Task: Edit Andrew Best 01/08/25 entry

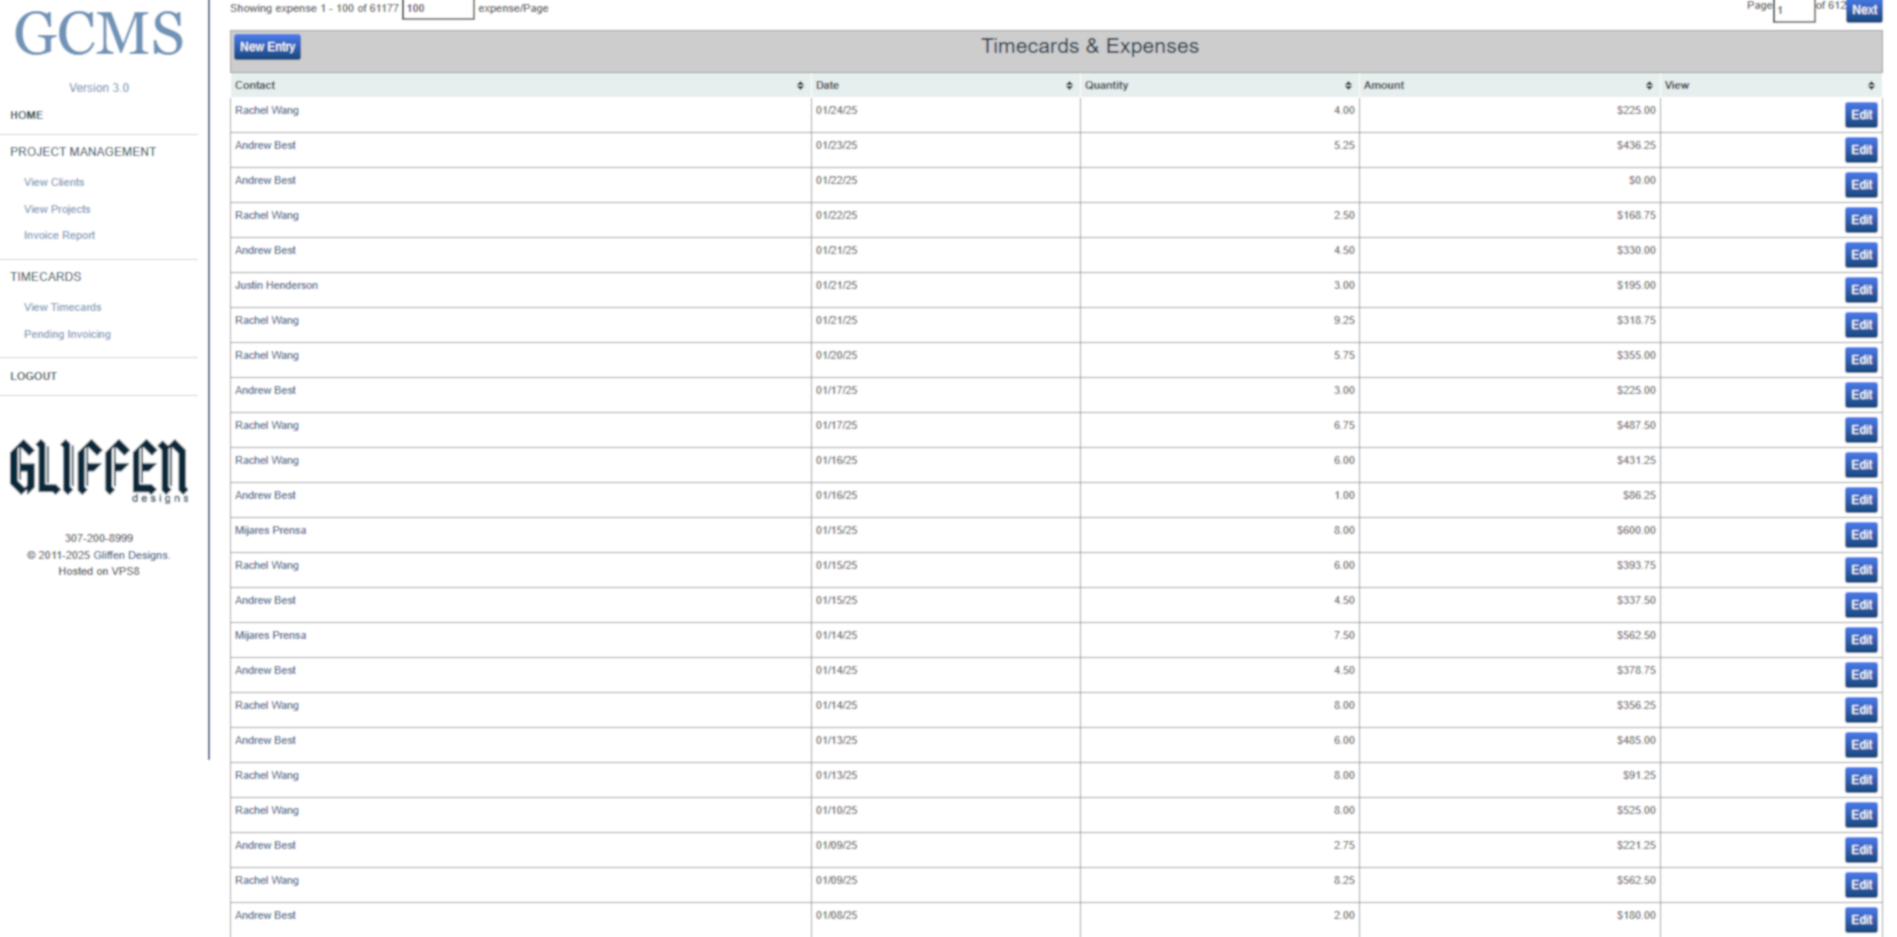Action: [1861, 920]
